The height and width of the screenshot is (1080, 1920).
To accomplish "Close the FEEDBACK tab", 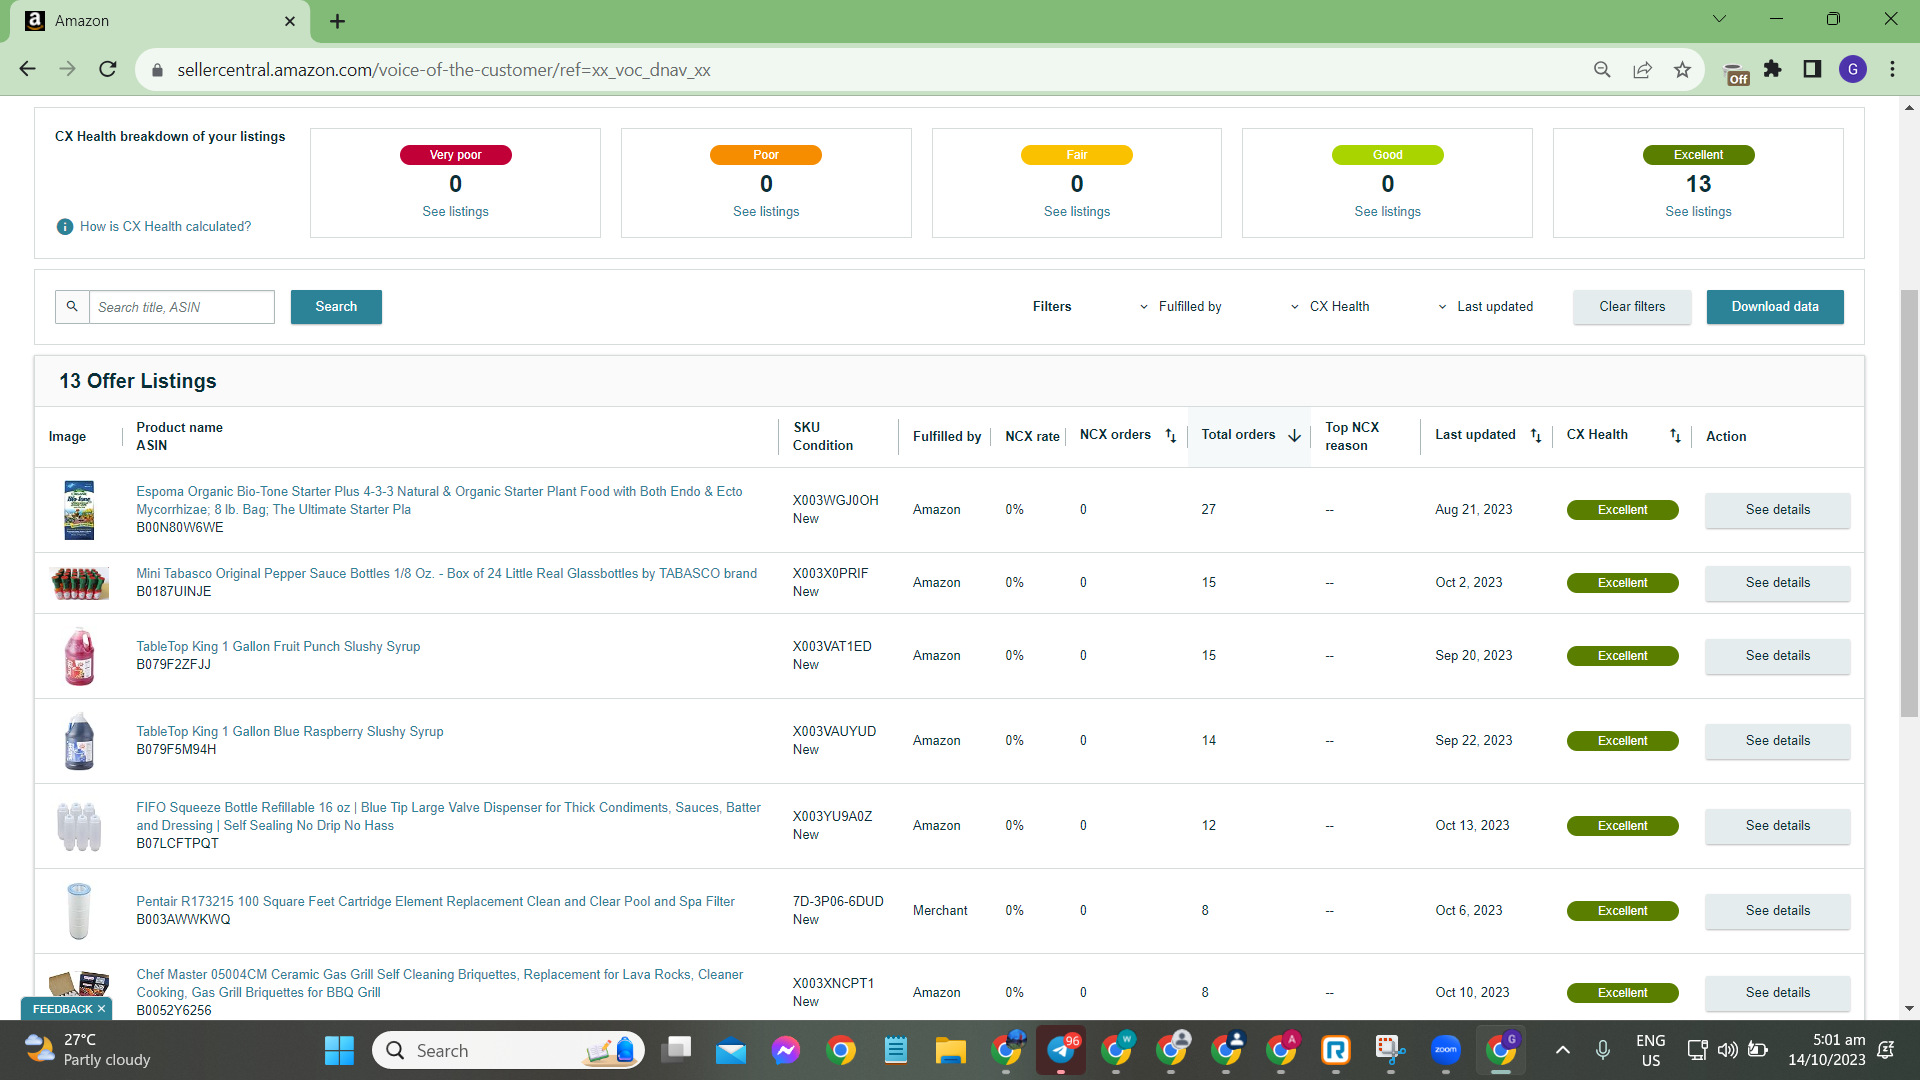I will 102,1009.
